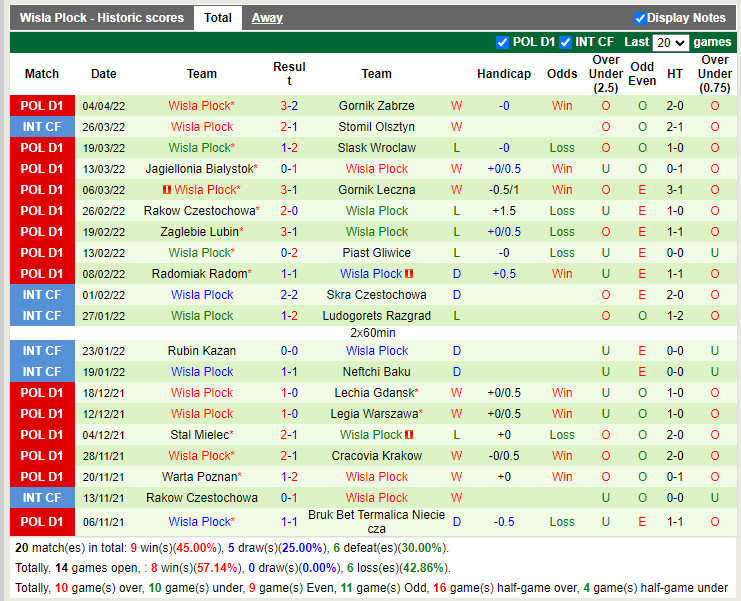Open Stomil Olsztyn team link

(376, 127)
